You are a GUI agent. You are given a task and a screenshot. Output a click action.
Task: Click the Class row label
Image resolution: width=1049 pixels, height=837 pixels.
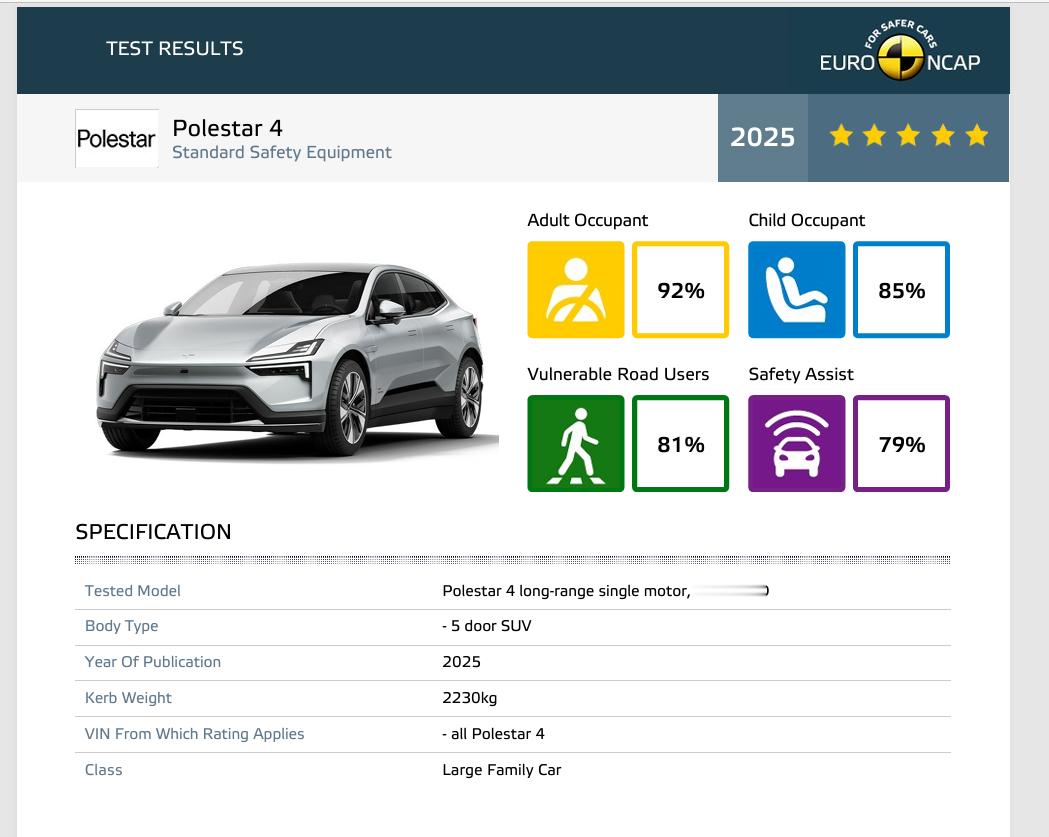click(103, 769)
